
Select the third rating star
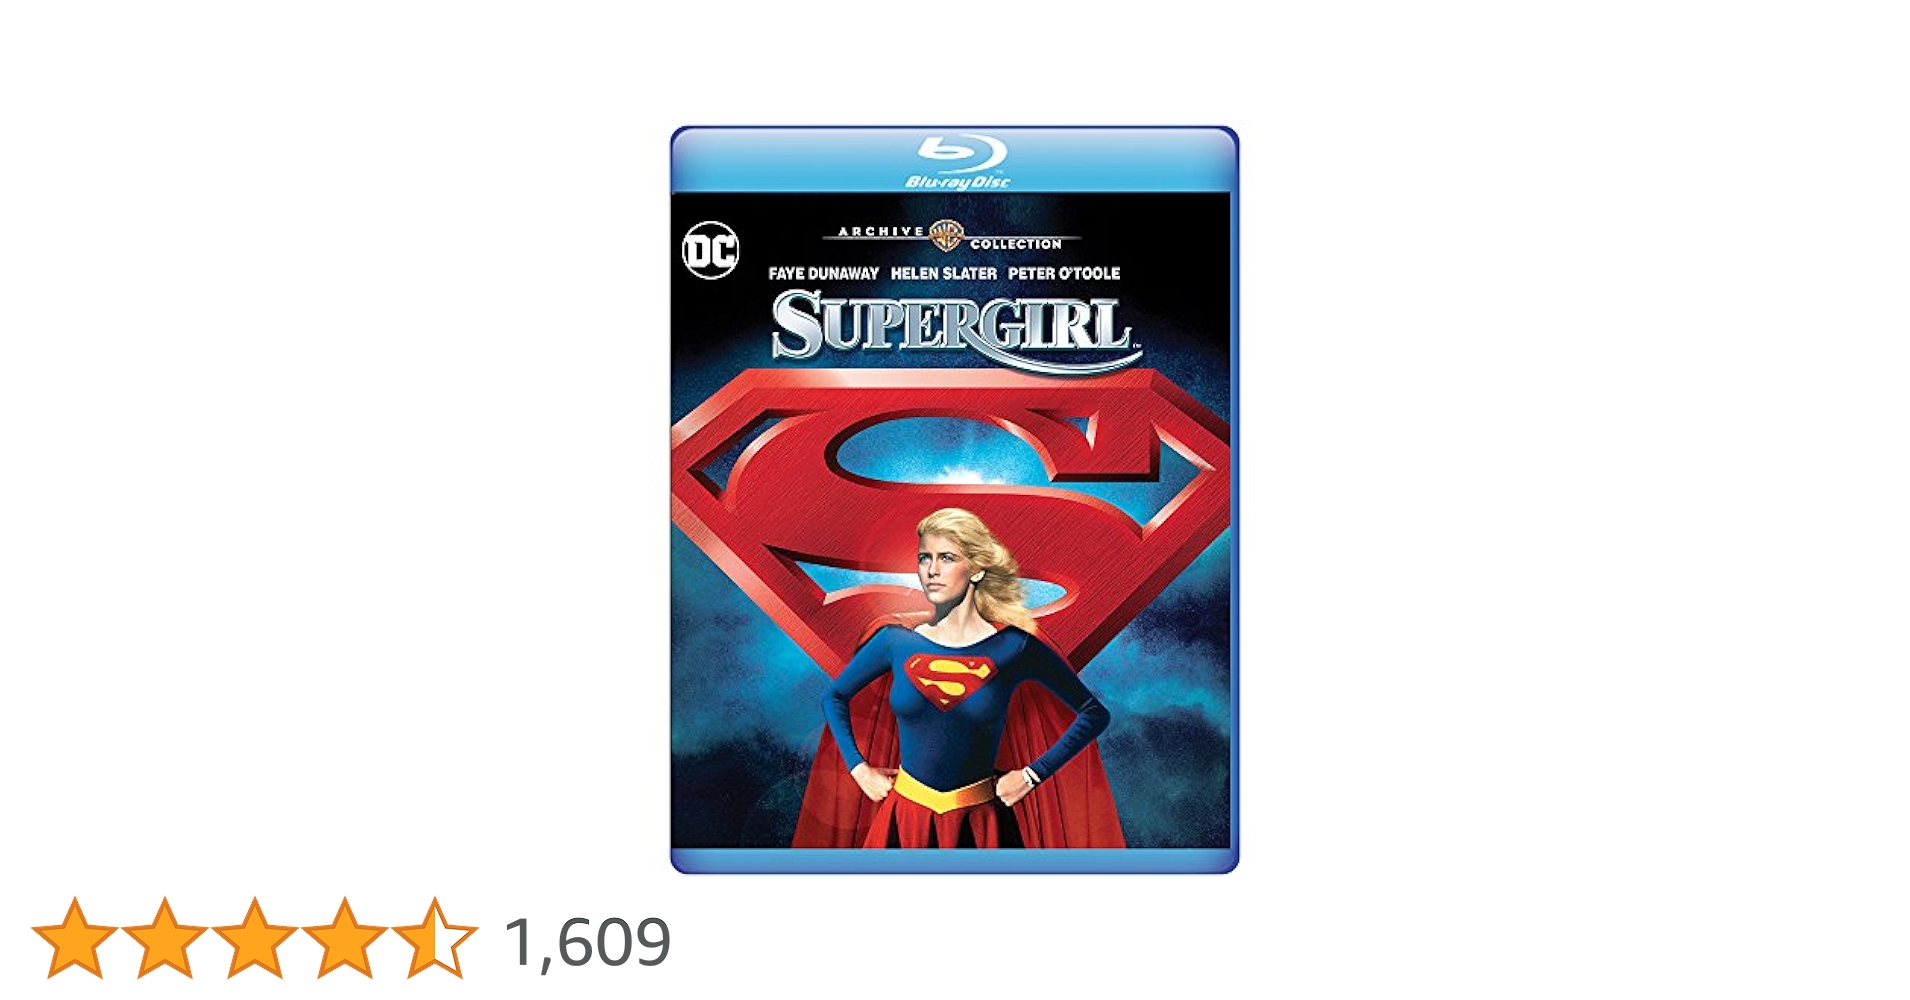tap(254, 938)
